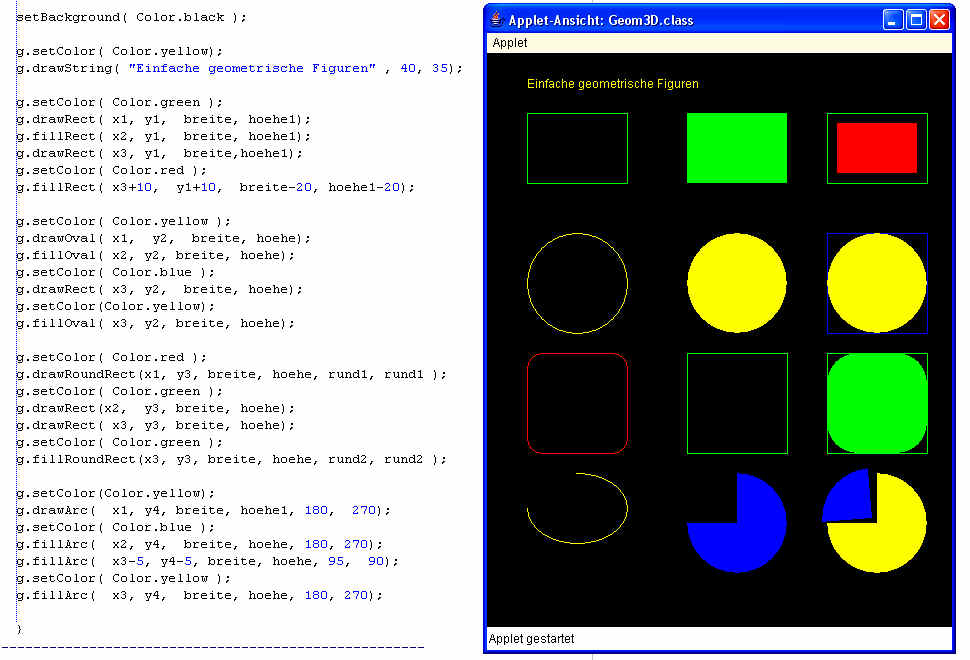Click the 'Applet gestartet' status bar
Viewport: 970px width, 660px height.
[x=531, y=639]
